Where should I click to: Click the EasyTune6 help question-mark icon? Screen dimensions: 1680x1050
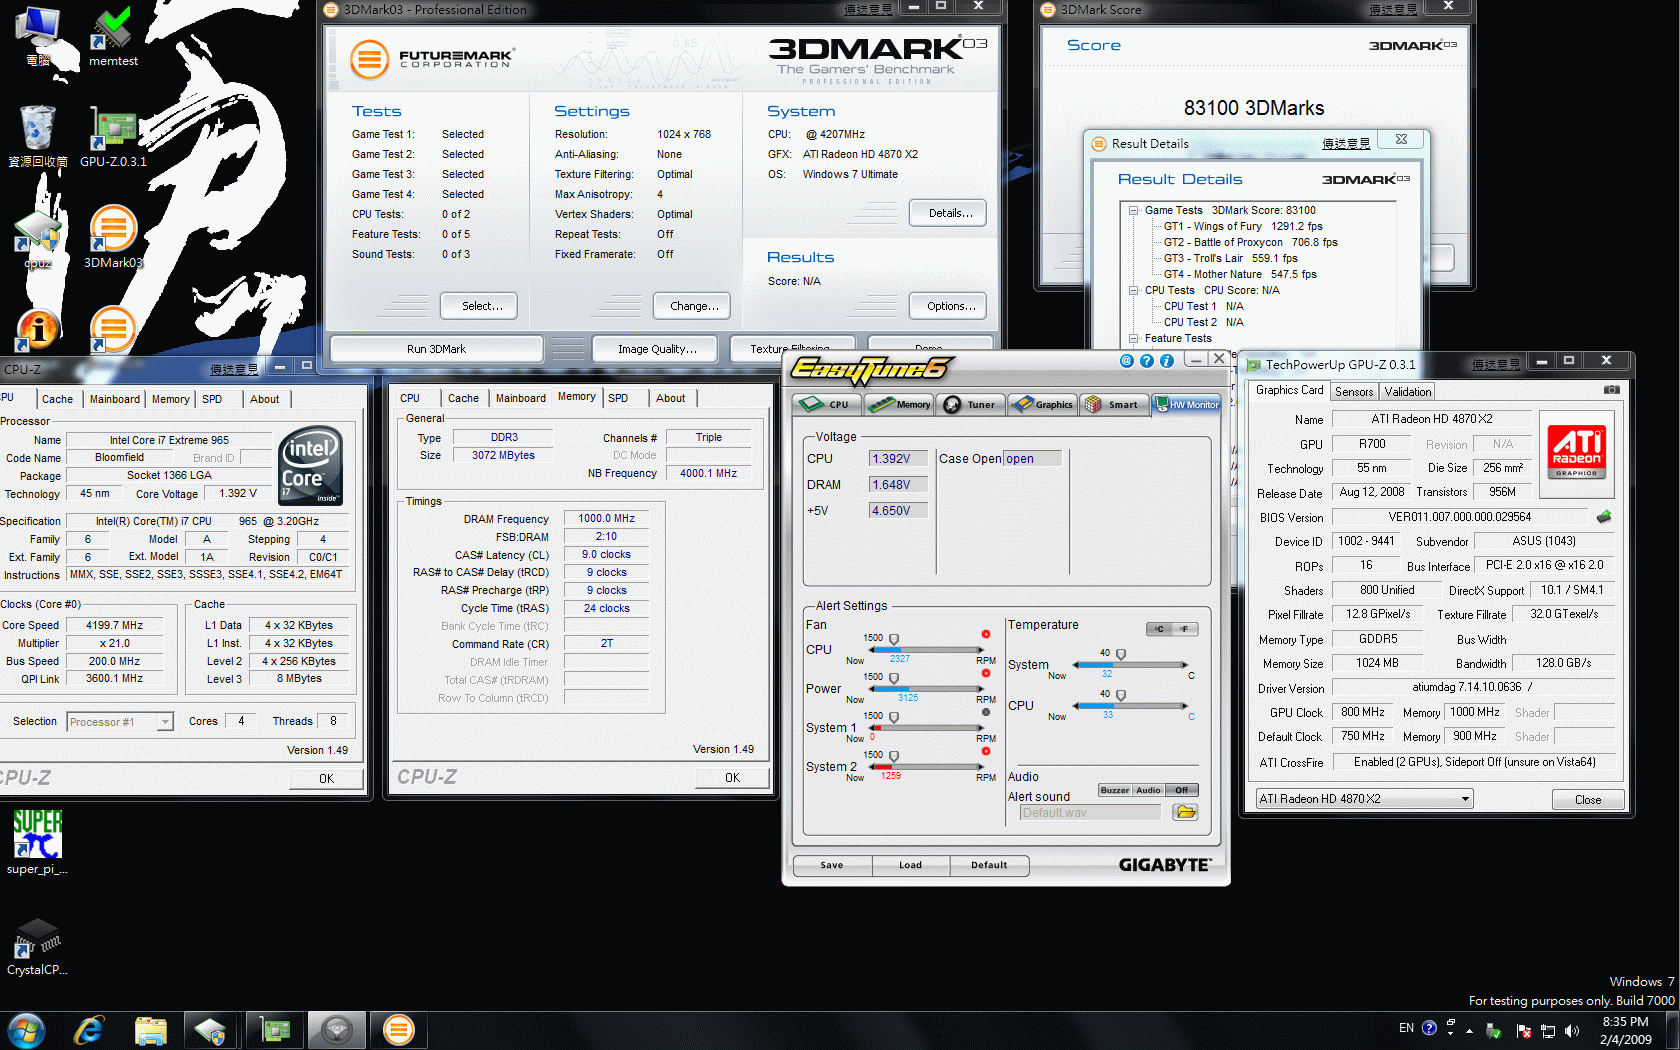(1147, 361)
